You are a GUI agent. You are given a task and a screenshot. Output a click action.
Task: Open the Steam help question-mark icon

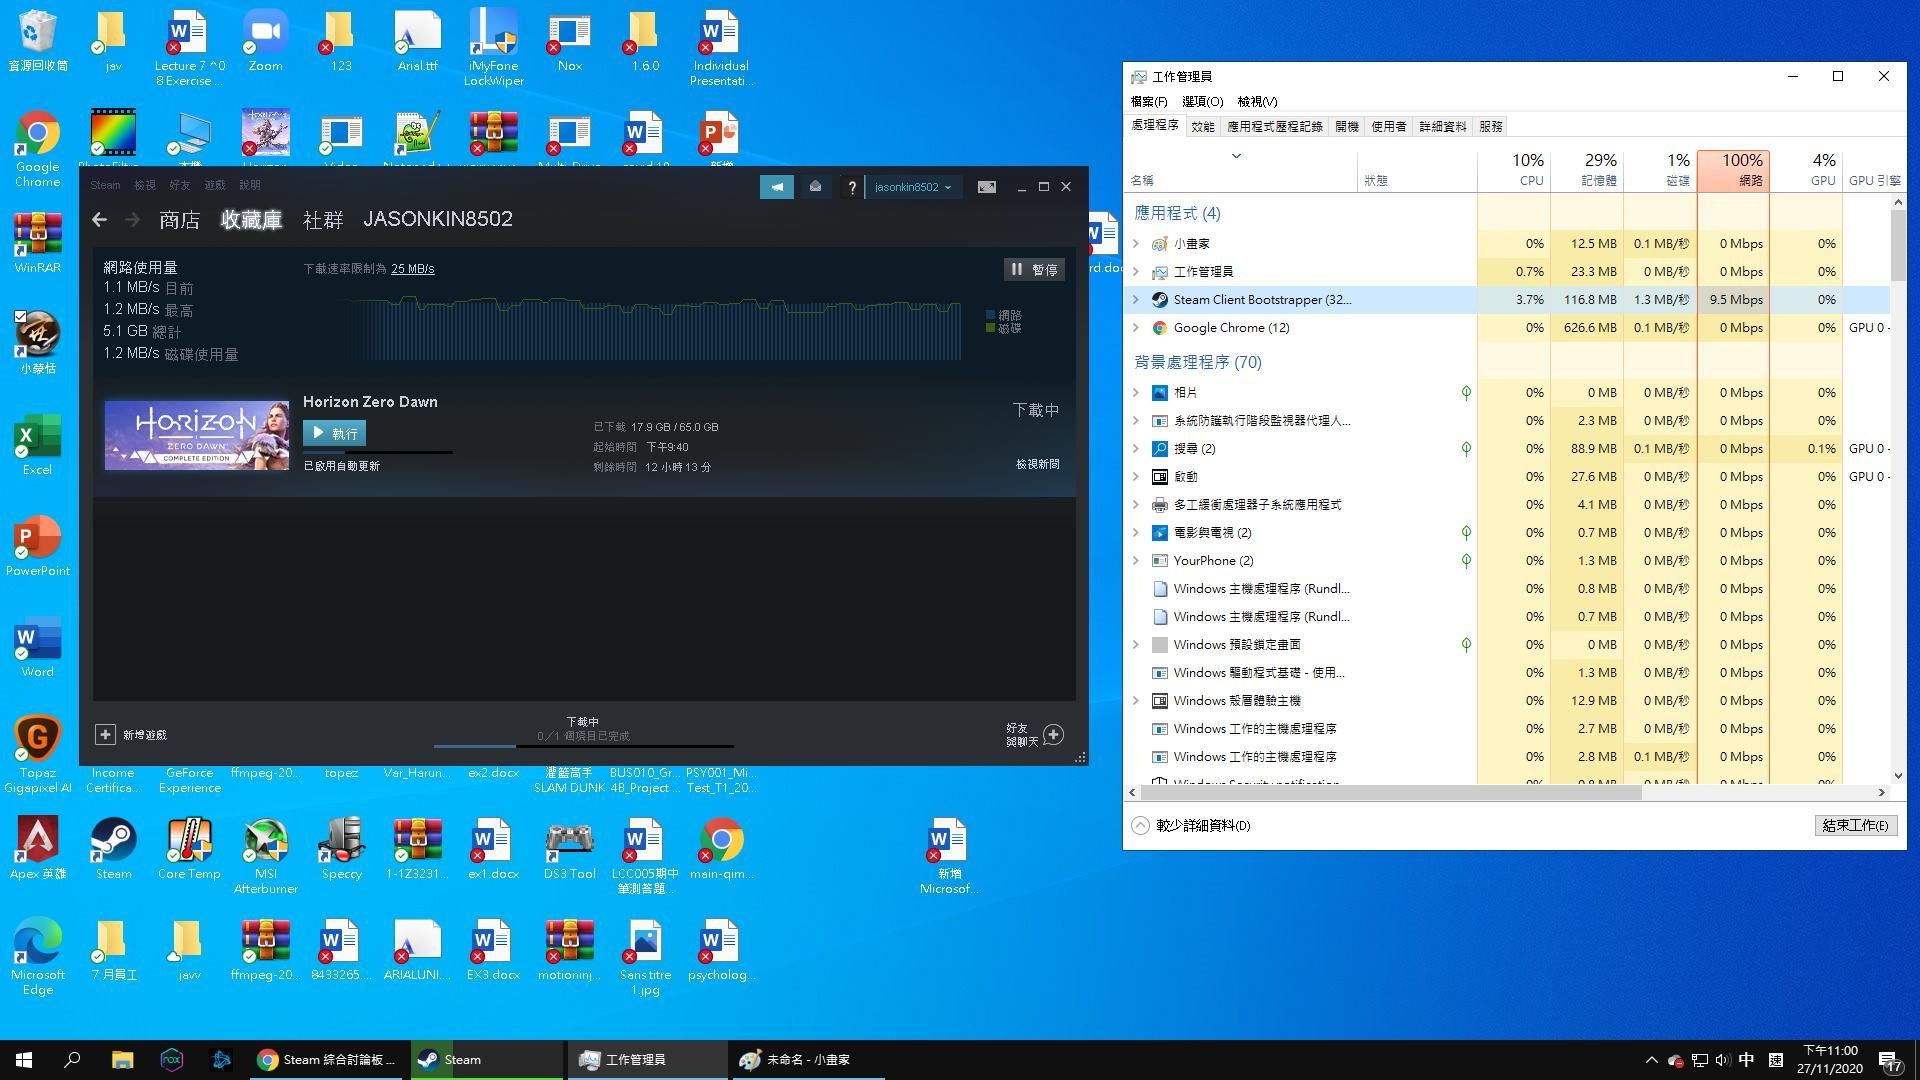[851, 186]
